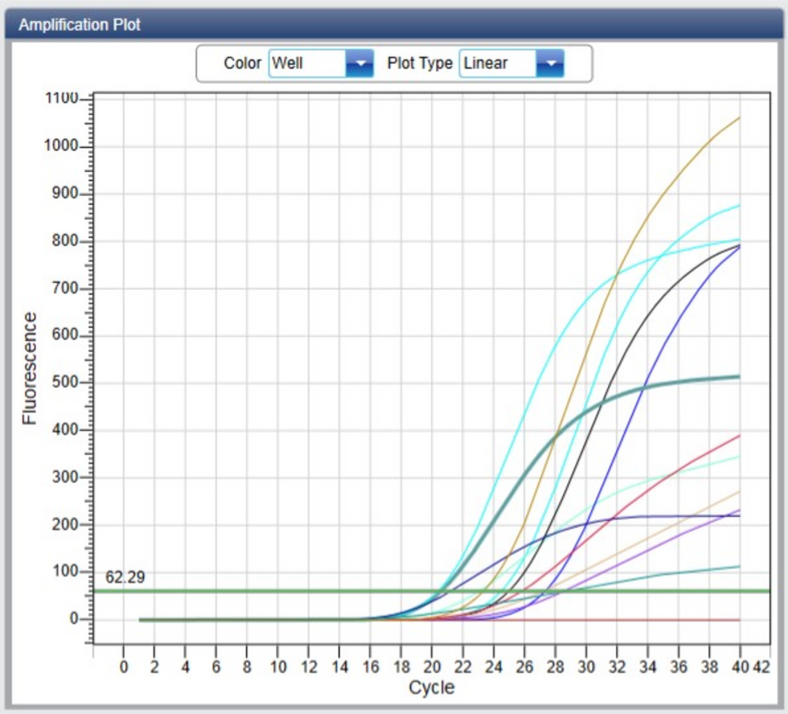Image resolution: width=788 pixels, height=714 pixels.
Task: Click the 1100 fluorescence tick label
Action: point(62,99)
